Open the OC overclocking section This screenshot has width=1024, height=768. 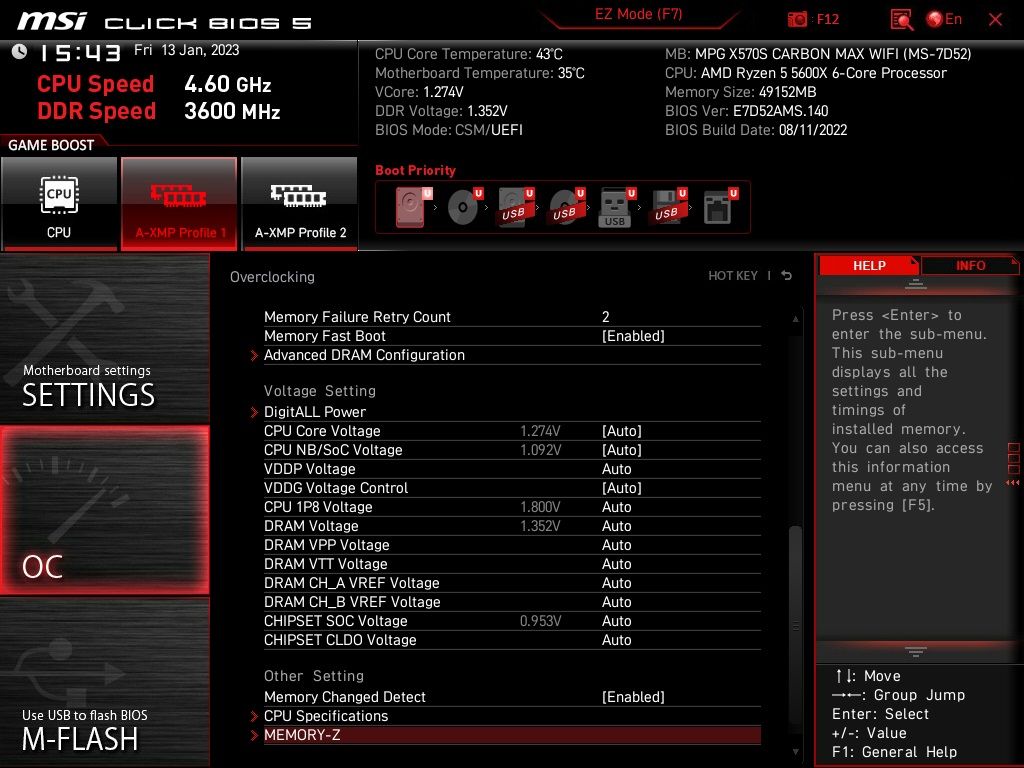[104, 510]
